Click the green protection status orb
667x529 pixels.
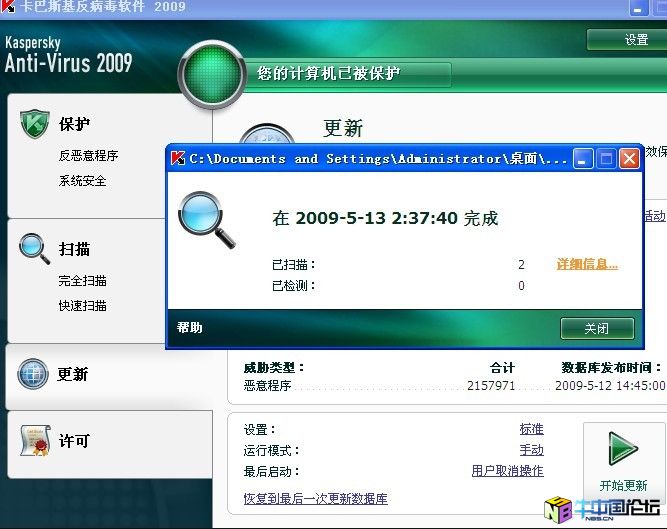point(212,74)
